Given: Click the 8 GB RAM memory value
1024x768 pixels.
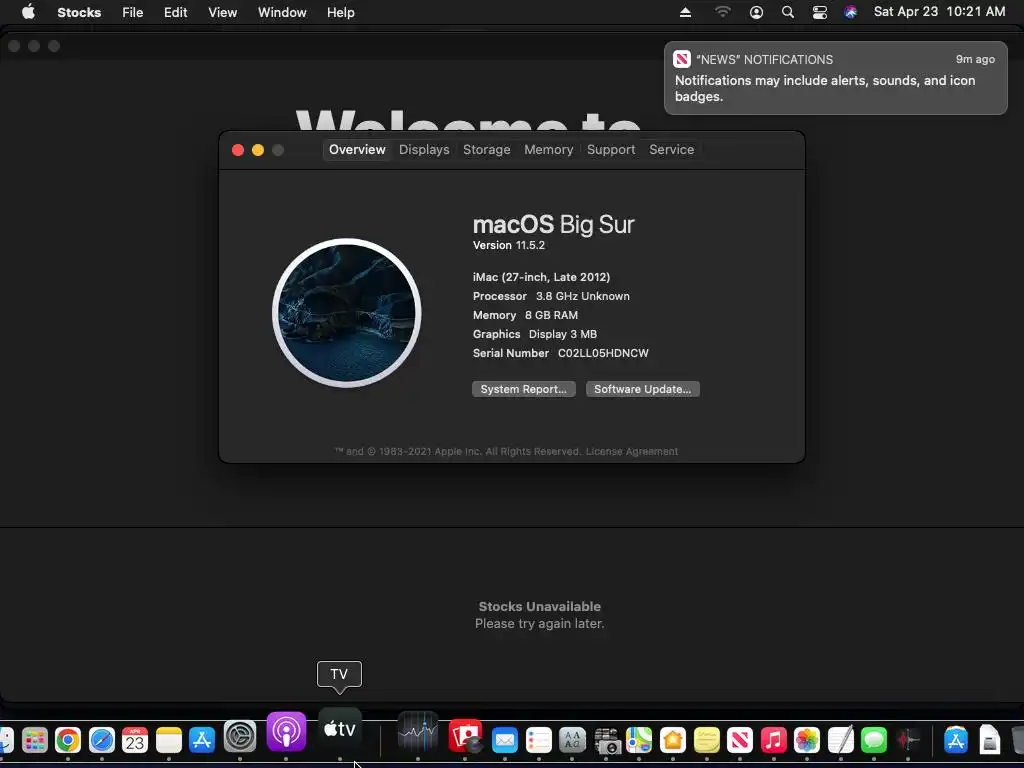Looking at the screenshot, I should point(551,315).
